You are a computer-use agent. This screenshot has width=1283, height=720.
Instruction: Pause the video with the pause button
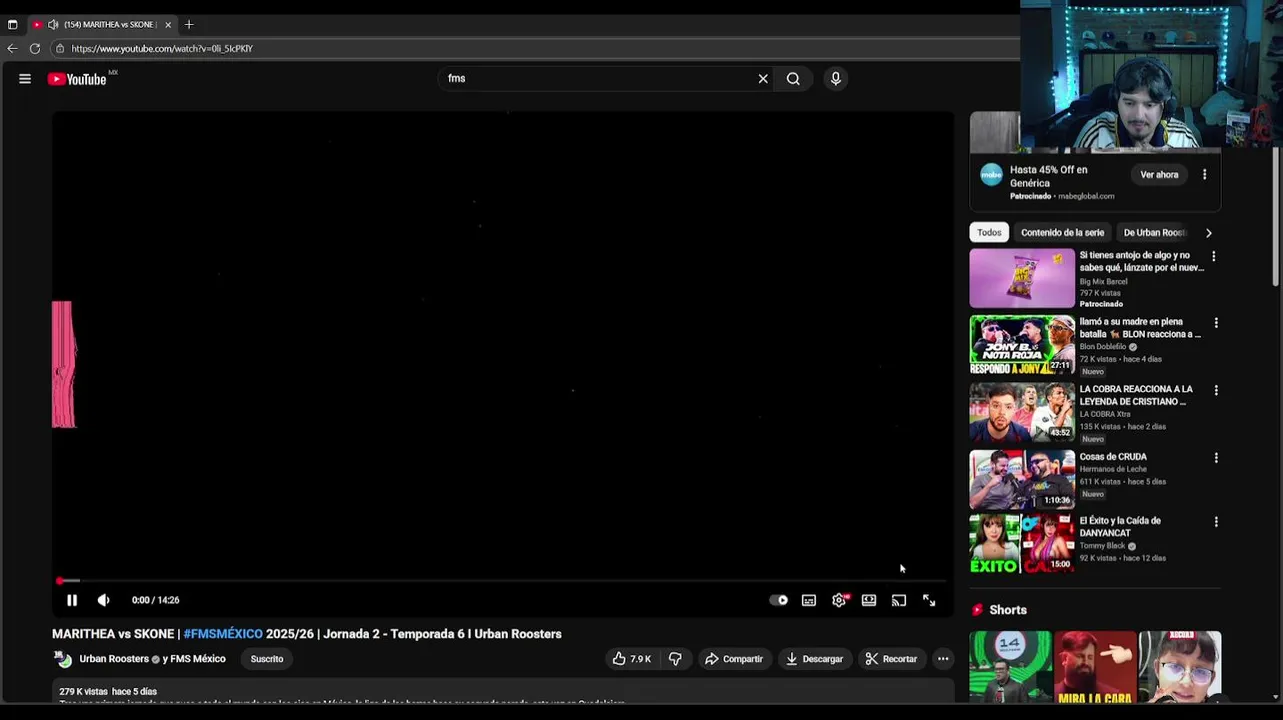pos(72,600)
